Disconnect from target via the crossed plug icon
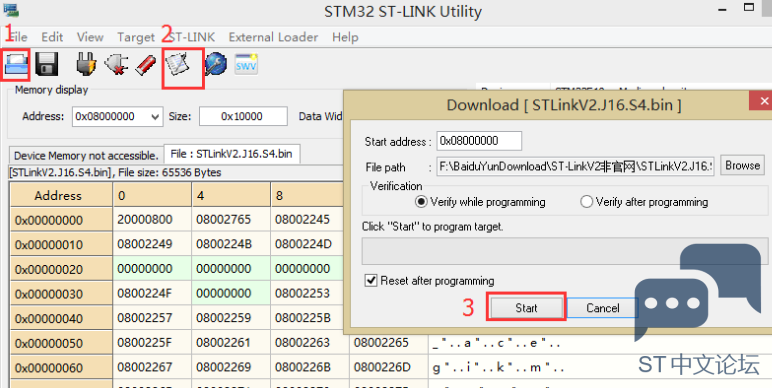The image size is (772, 388). click(116, 65)
